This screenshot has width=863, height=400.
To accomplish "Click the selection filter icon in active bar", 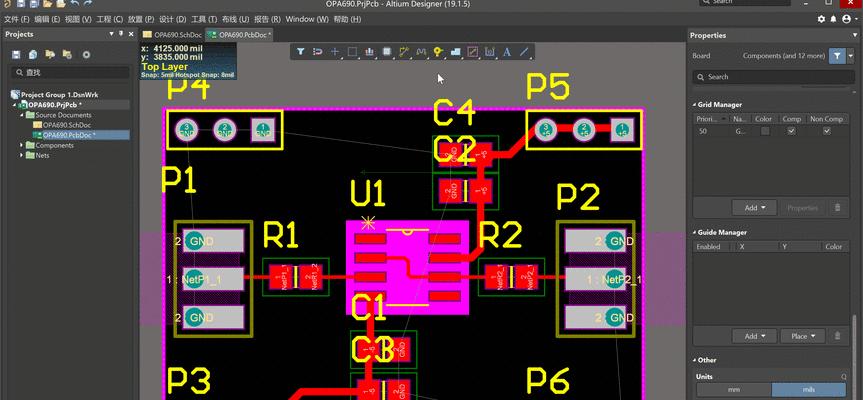I will click(x=301, y=52).
